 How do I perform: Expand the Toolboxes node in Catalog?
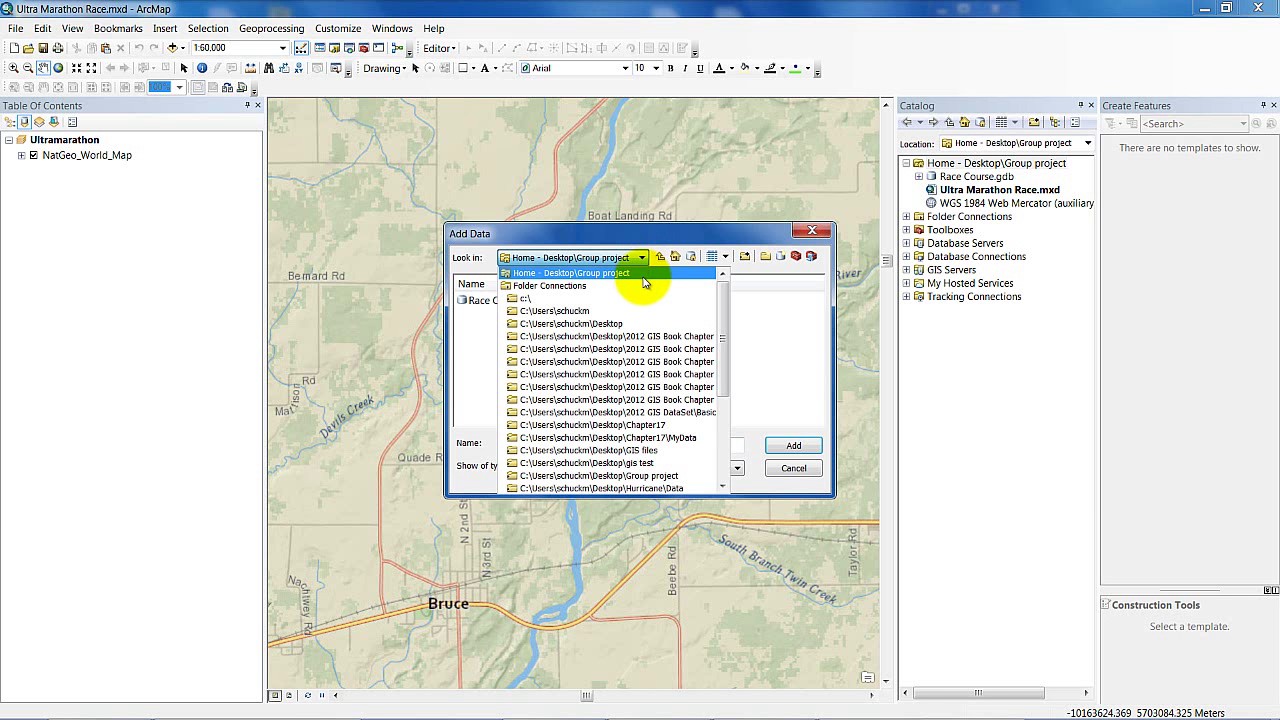pos(906,230)
